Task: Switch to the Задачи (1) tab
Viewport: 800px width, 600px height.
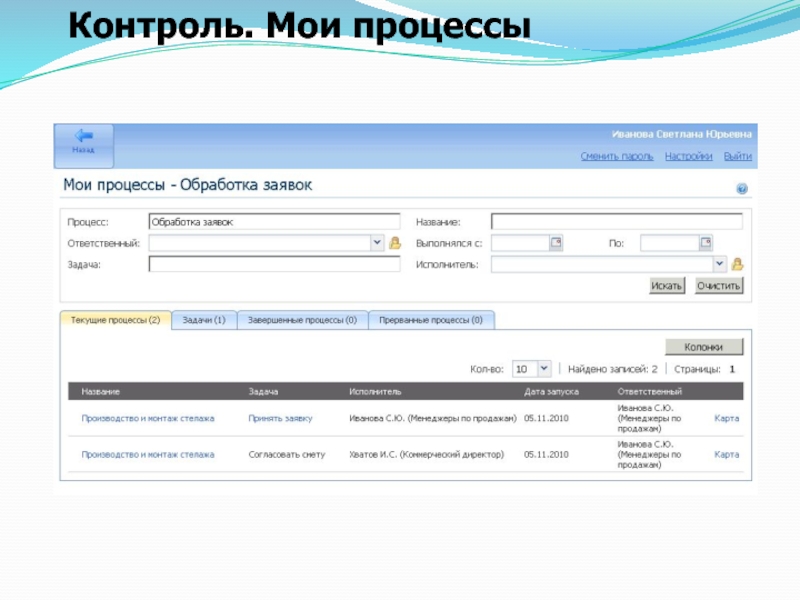Action: [204, 320]
